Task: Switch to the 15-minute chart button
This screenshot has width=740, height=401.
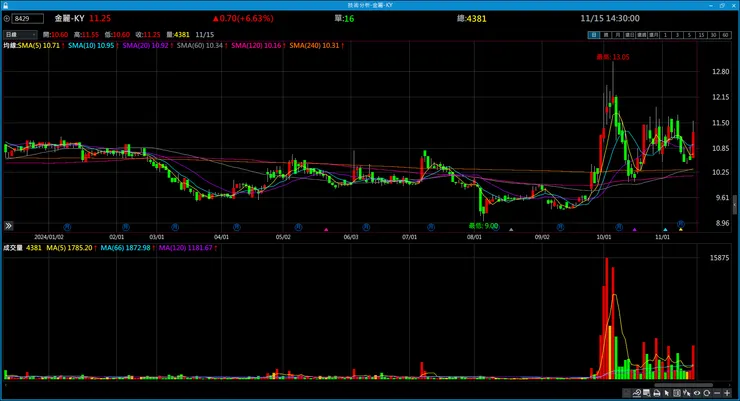Action: pyautogui.click(x=701, y=35)
